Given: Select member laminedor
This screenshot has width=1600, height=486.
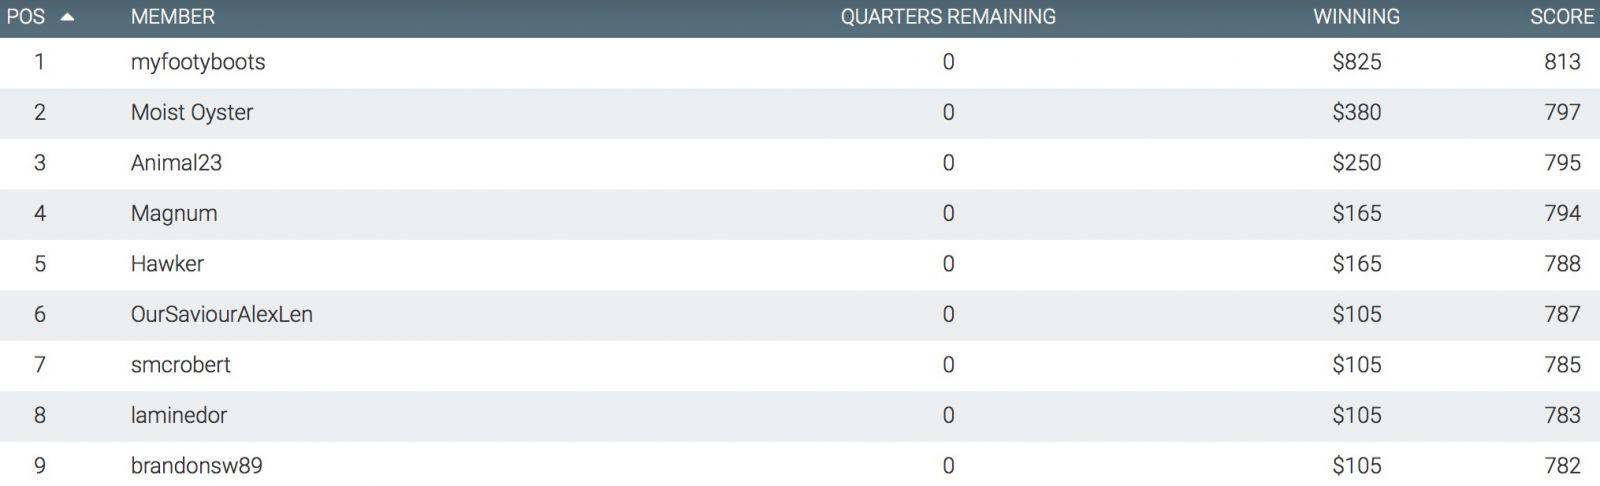Looking at the screenshot, I should [x=179, y=415].
